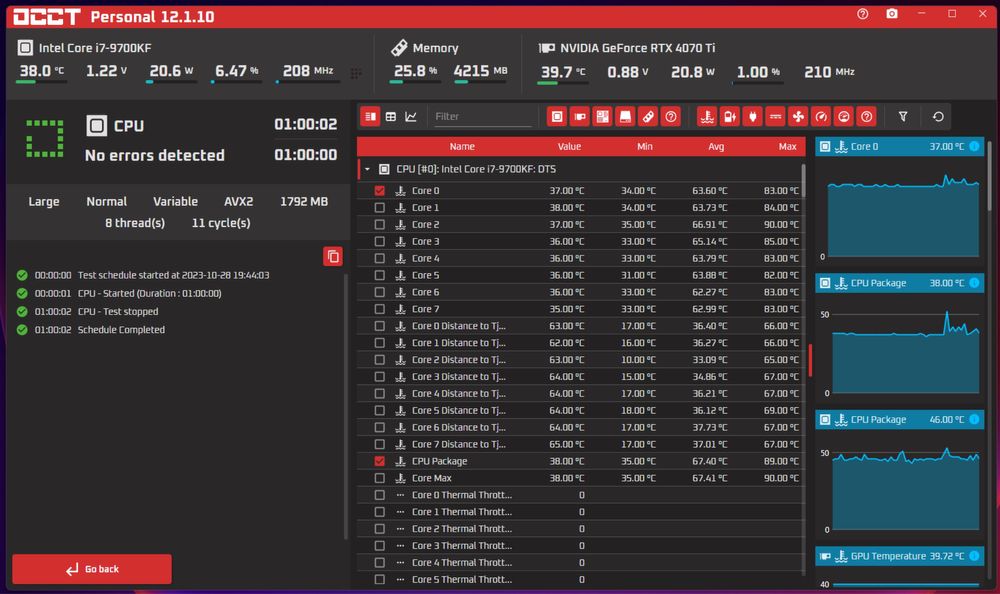Switch to the table grid view icon
The height and width of the screenshot is (594, 1000).
[x=391, y=117]
